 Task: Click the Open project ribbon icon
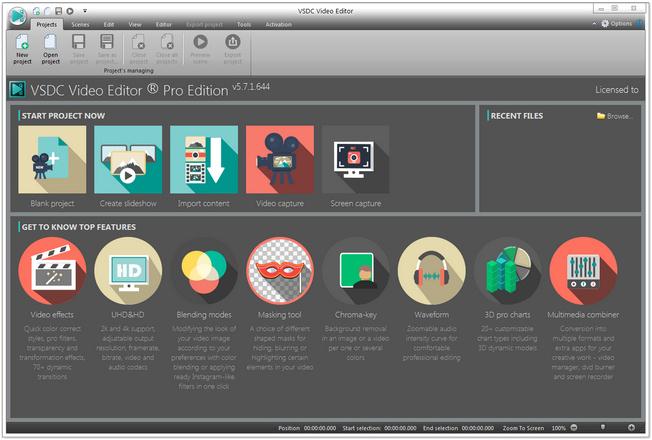pyautogui.click(x=50, y=47)
